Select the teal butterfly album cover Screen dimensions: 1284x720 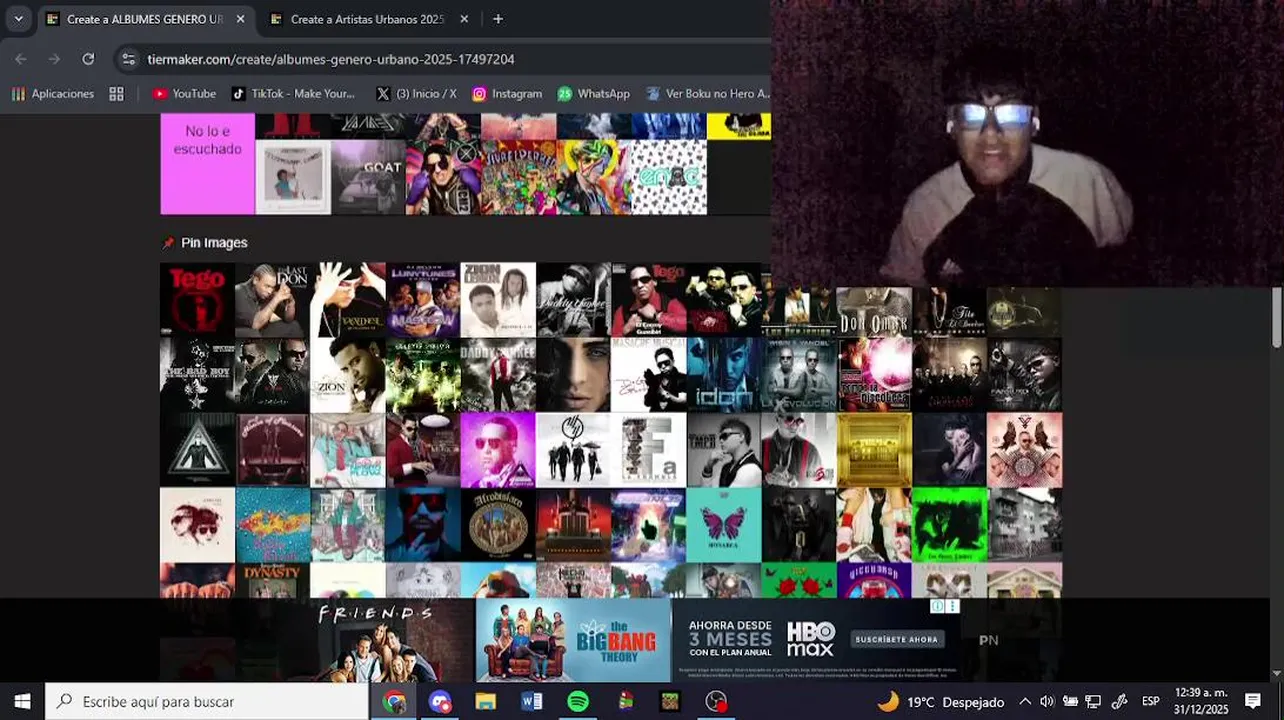coord(724,525)
